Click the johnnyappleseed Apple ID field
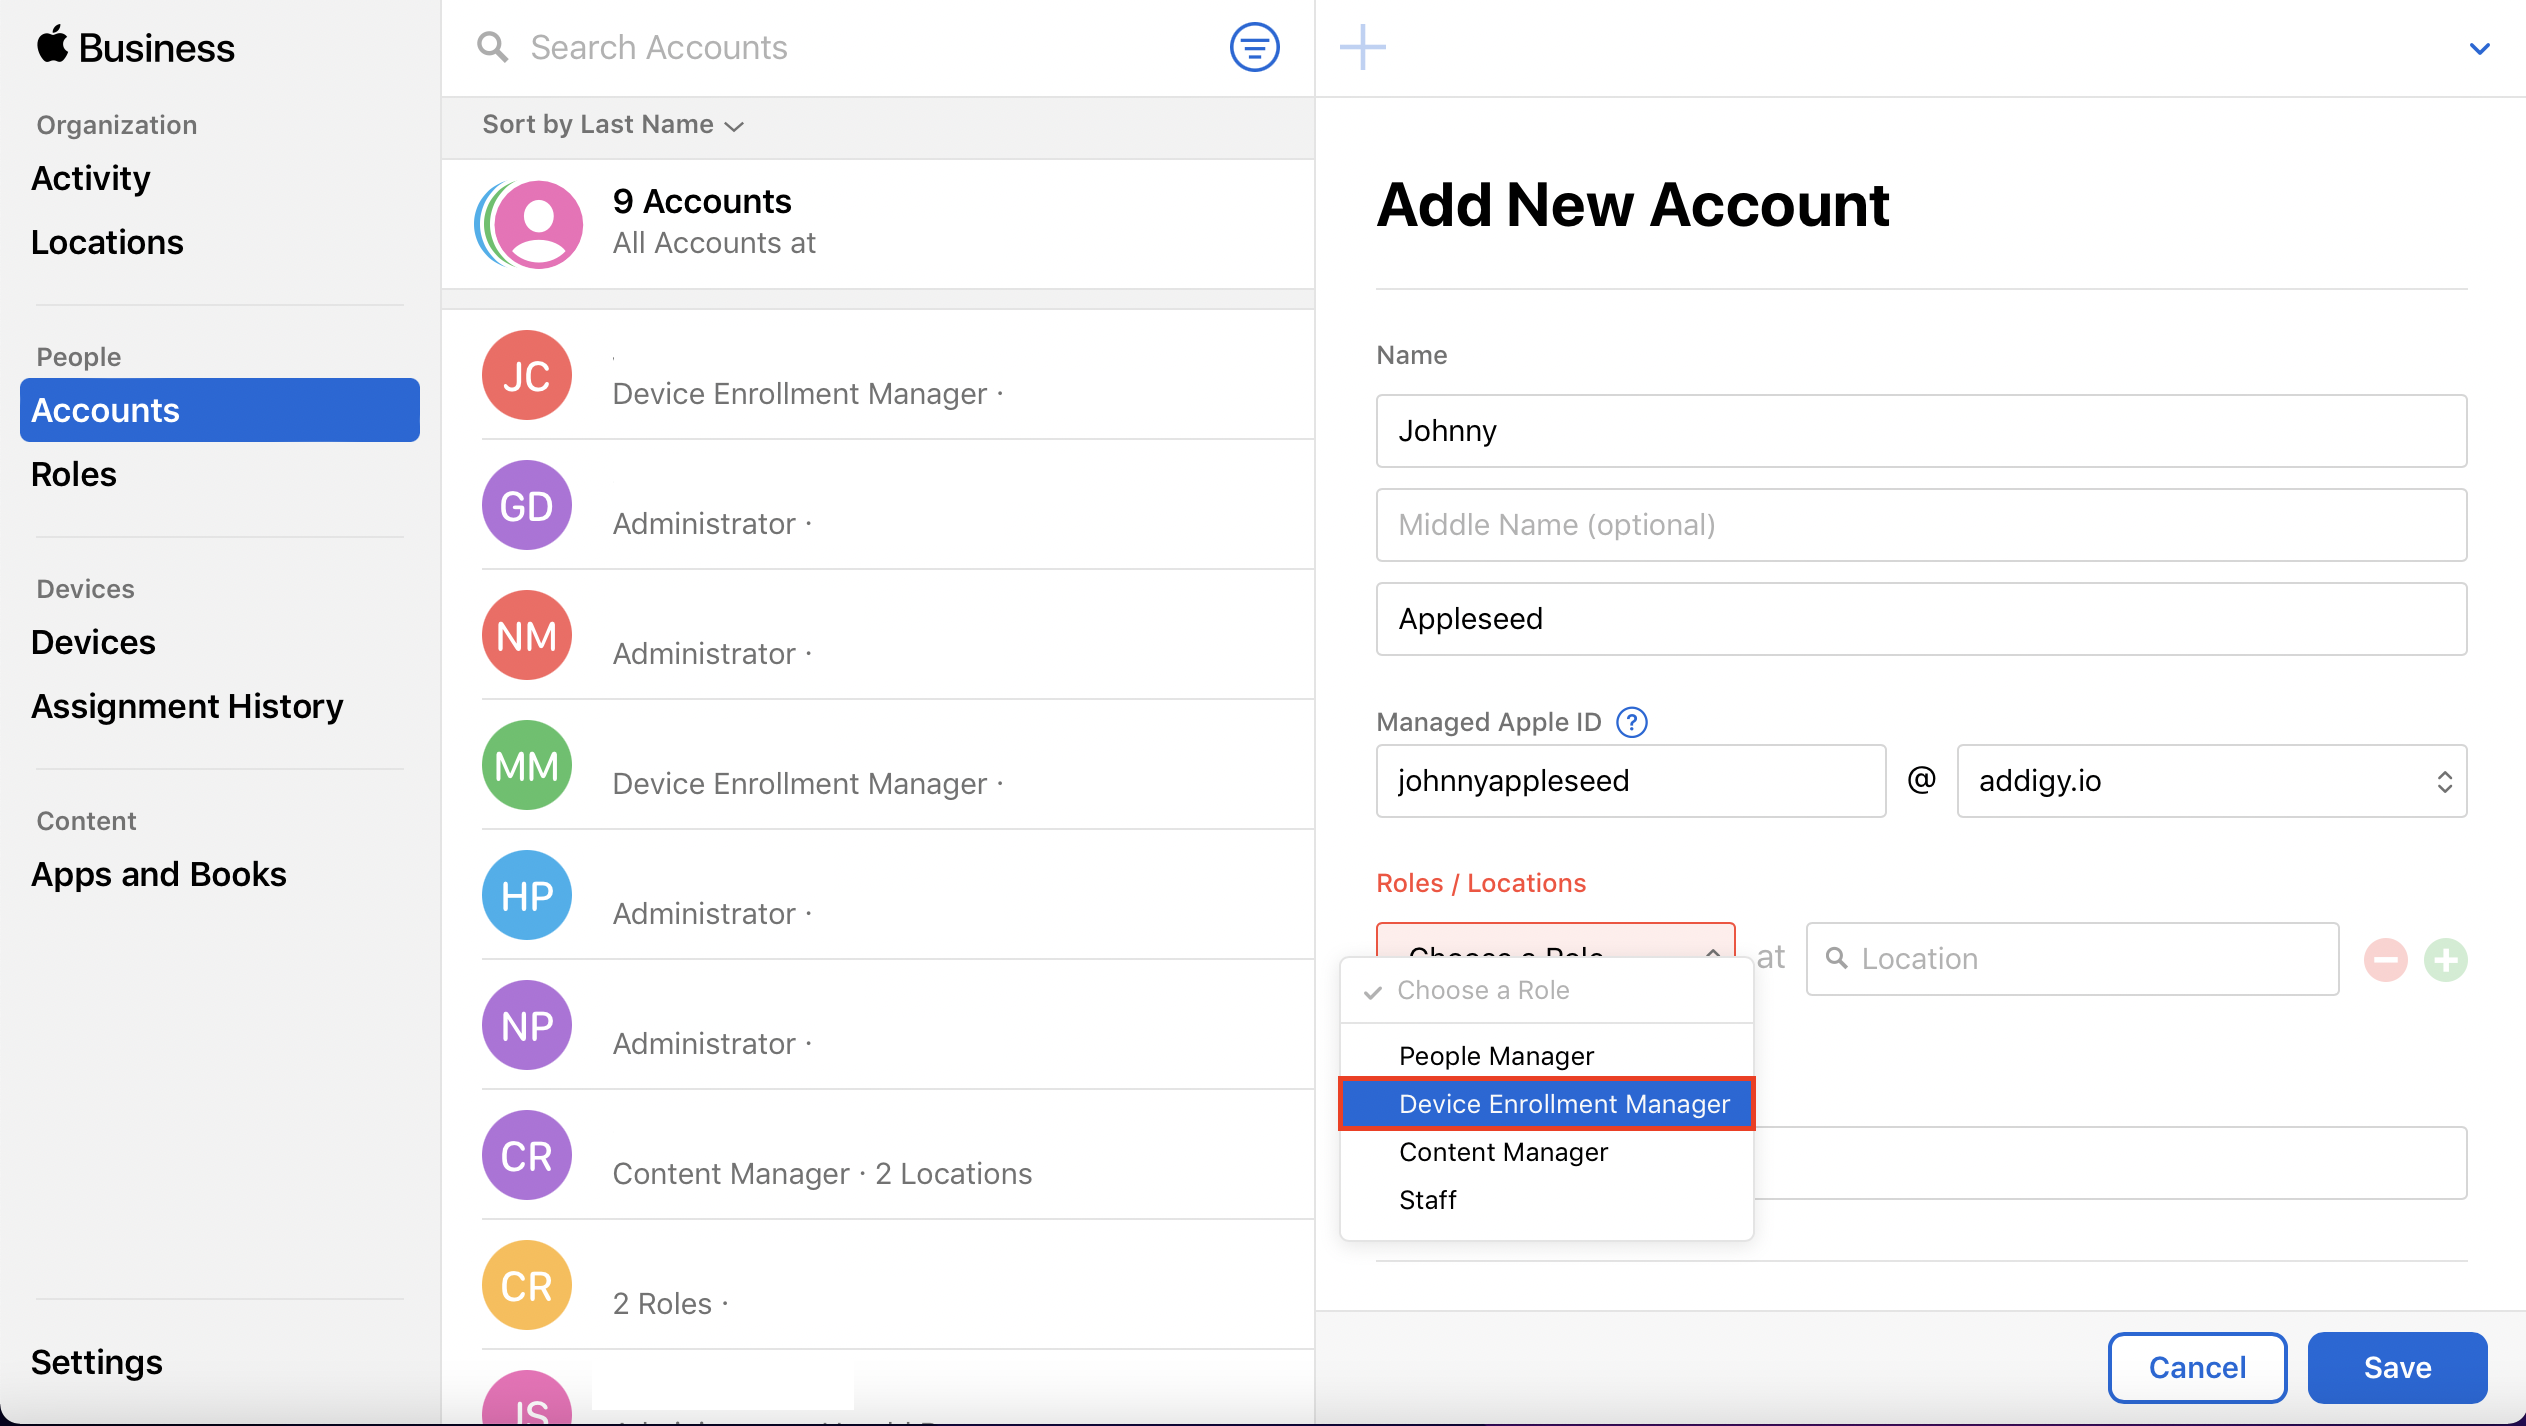Image resolution: width=2526 pixels, height=1426 pixels. [1631, 781]
